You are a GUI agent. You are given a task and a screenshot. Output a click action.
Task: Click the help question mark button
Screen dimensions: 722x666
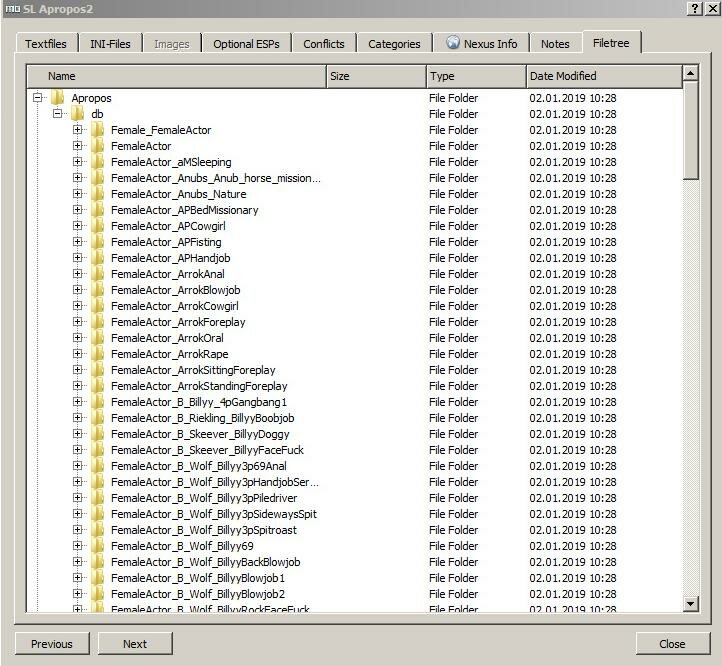694,8
